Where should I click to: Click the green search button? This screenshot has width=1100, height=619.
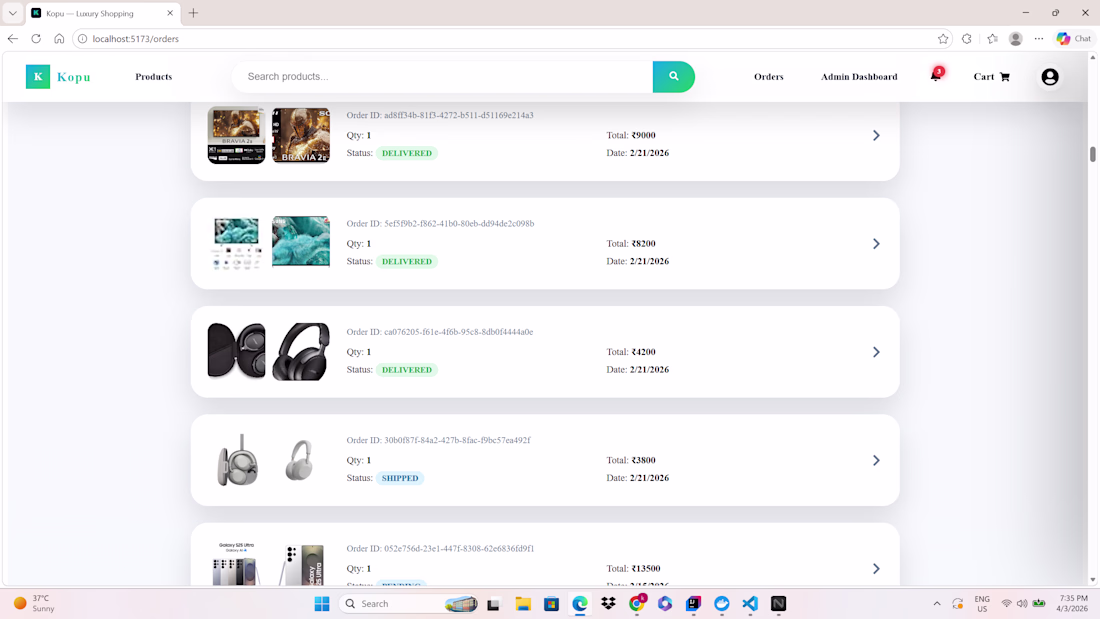tap(673, 76)
